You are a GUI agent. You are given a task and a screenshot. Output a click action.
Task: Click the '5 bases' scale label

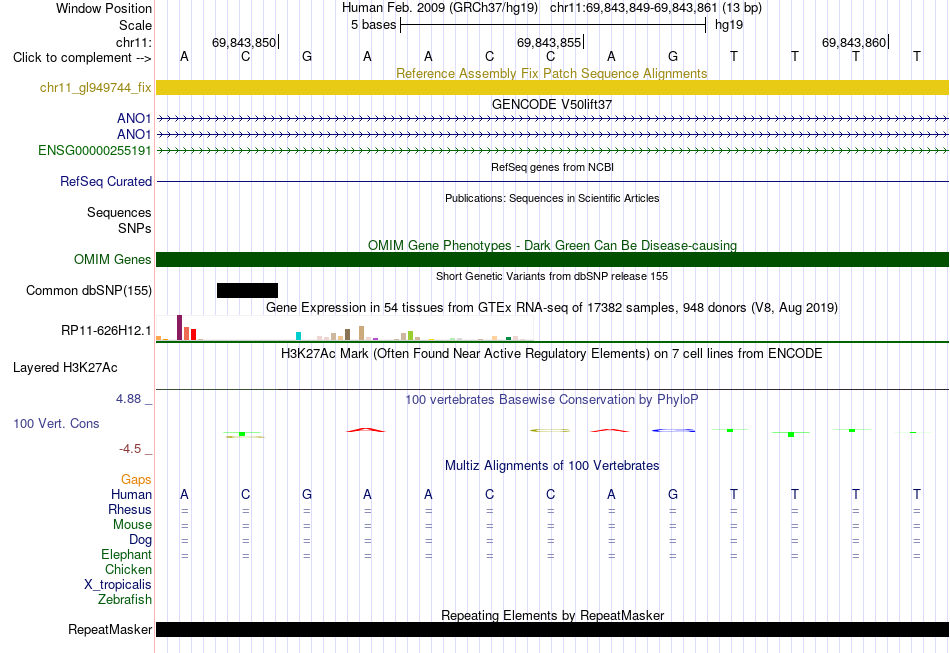tap(373, 25)
